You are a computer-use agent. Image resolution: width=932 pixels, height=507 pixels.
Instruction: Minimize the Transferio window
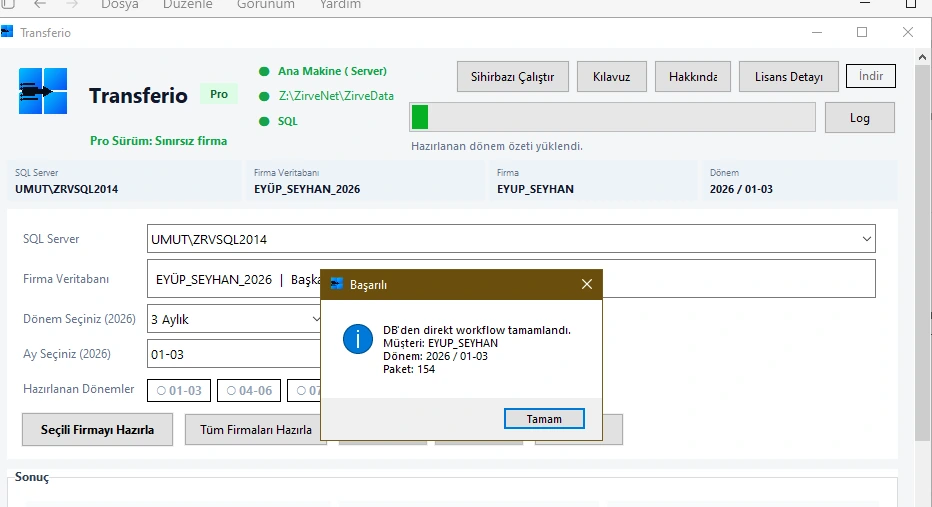pos(817,32)
